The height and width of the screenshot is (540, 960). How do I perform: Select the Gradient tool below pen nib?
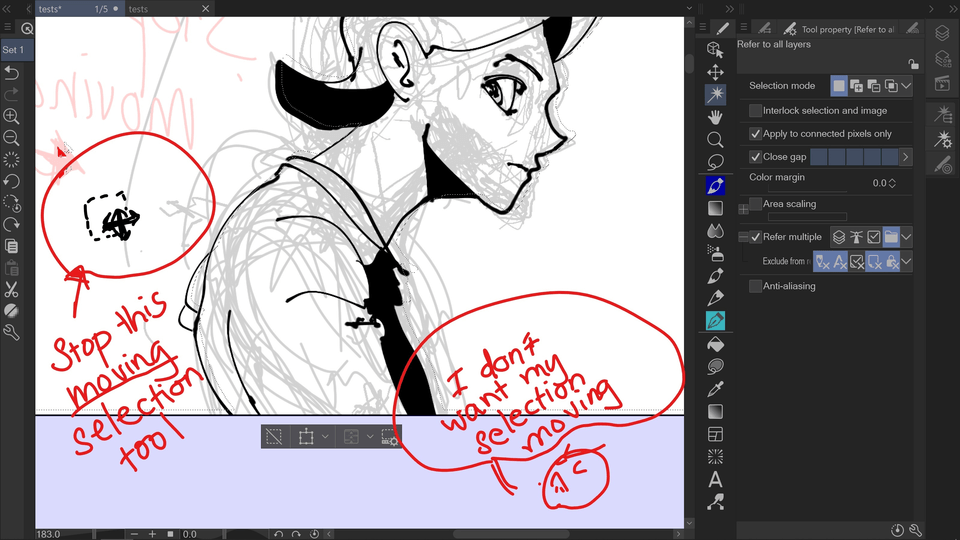tap(715, 208)
